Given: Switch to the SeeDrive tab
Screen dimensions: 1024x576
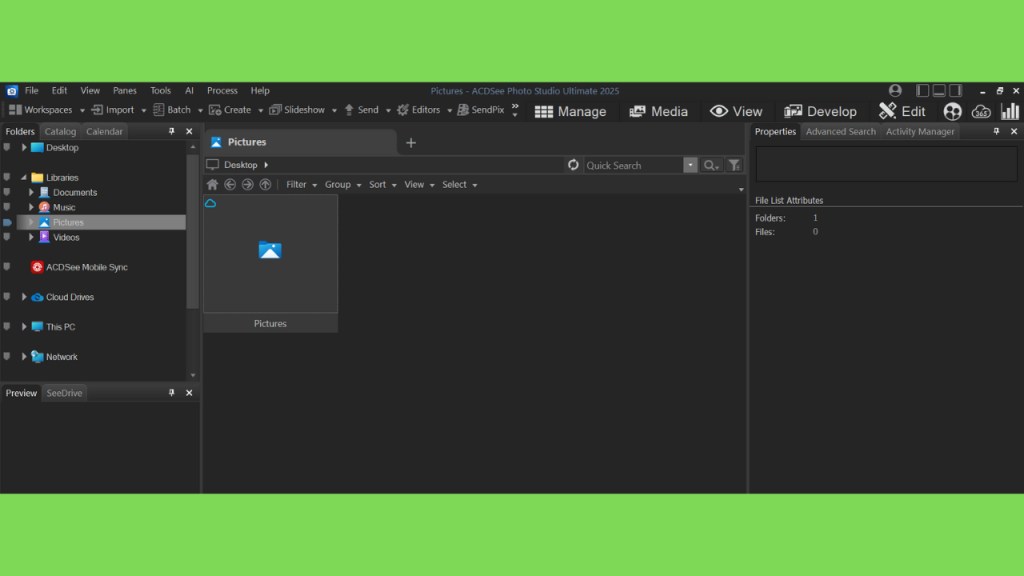Looking at the screenshot, I should [x=64, y=393].
